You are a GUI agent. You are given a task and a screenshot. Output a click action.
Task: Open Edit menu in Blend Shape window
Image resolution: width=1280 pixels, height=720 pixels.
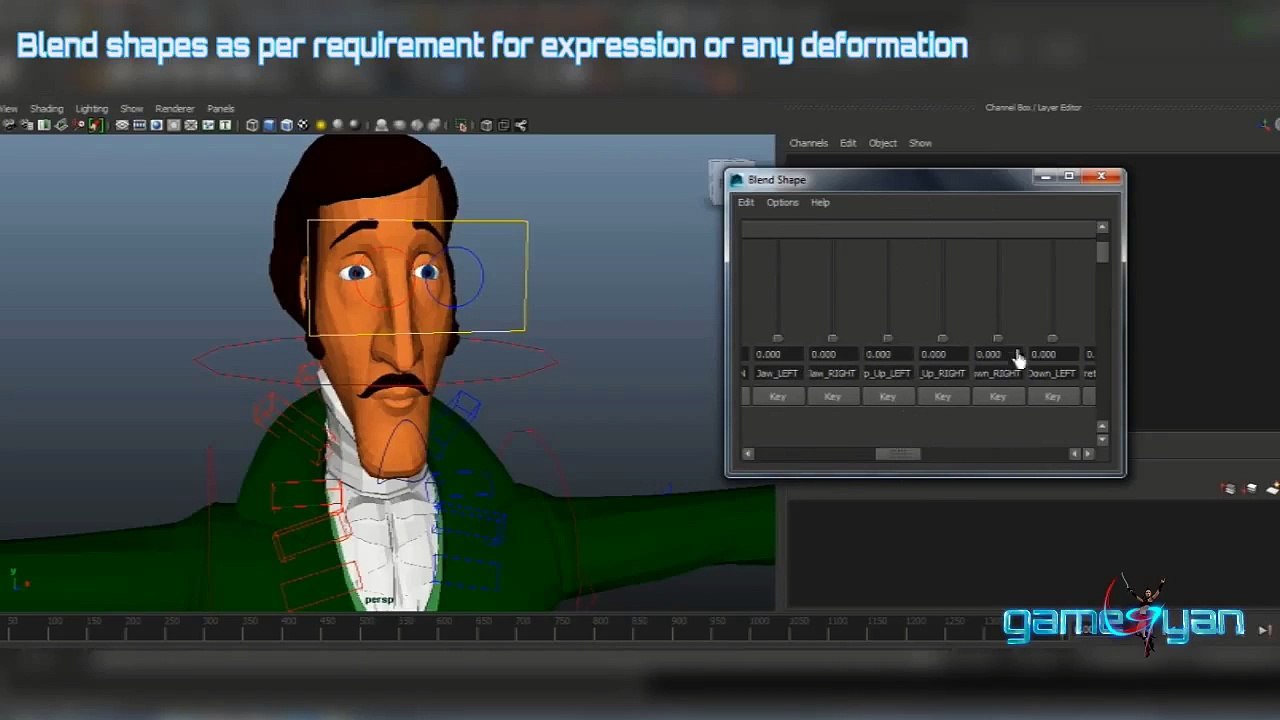(746, 202)
